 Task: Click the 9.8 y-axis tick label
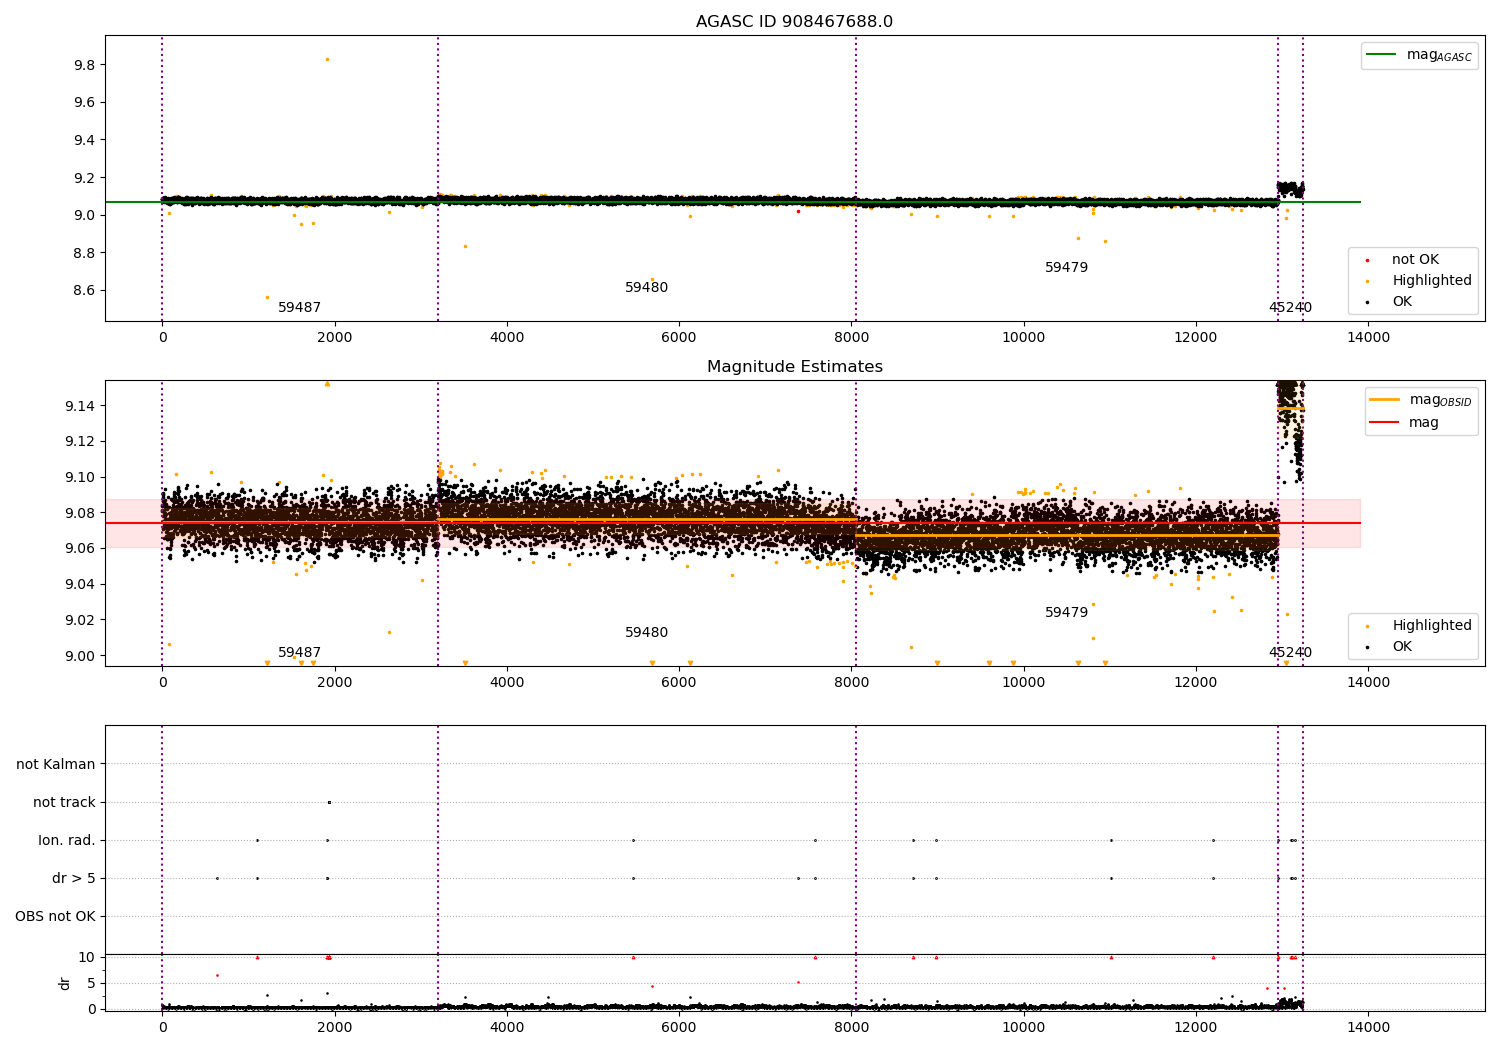tap(83, 65)
